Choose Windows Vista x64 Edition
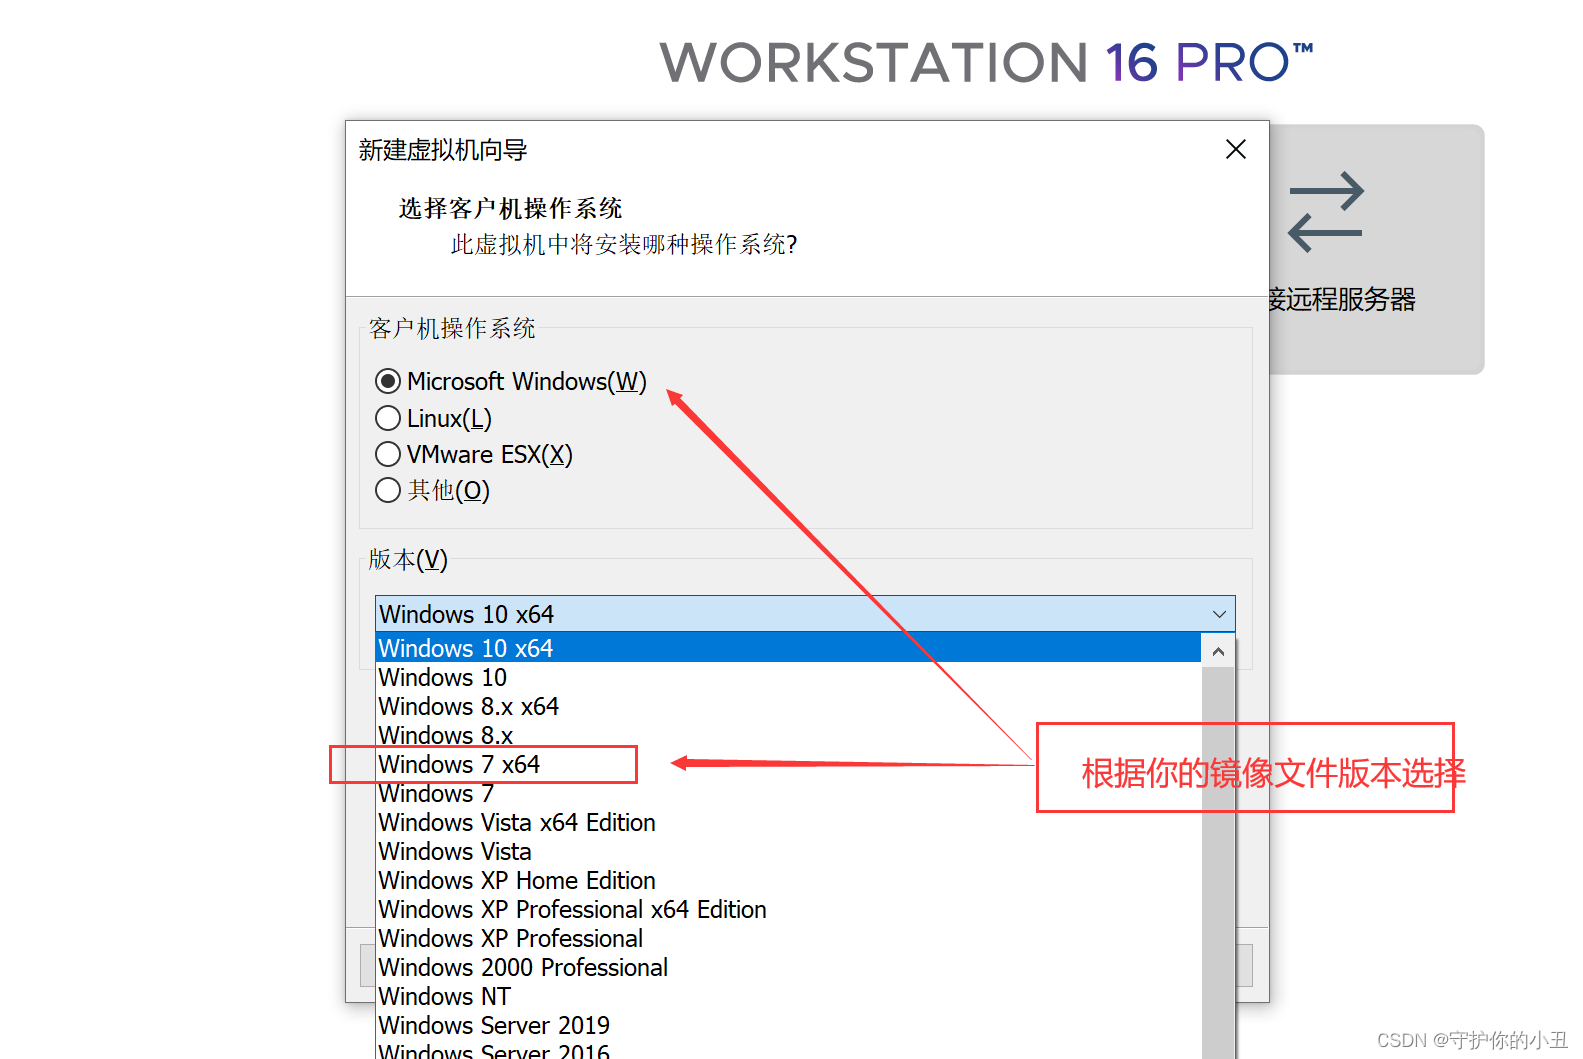Image resolution: width=1583 pixels, height=1059 pixels. click(x=788, y=822)
